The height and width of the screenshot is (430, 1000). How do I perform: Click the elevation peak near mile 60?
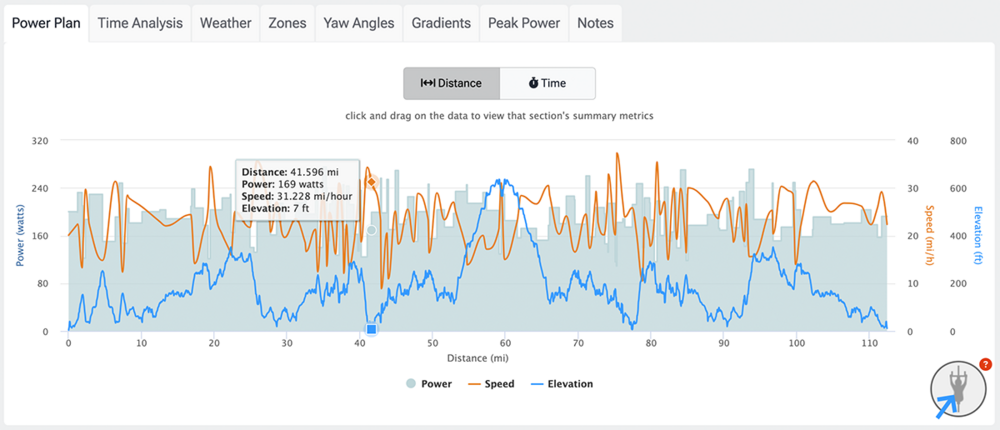point(505,181)
